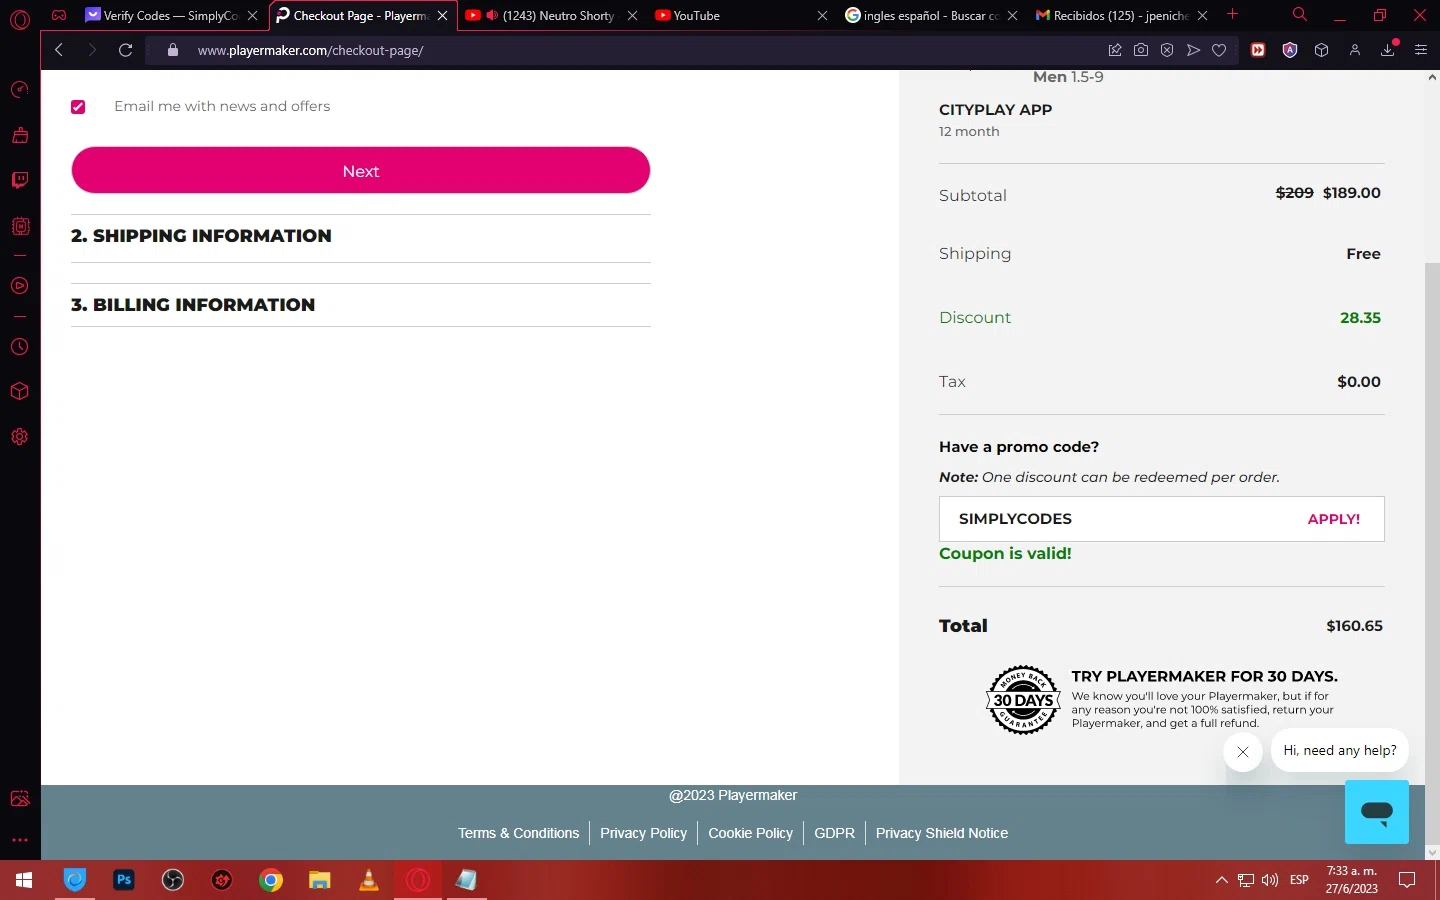This screenshot has width=1440, height=900.
Task: Open the sidebar three-dots more menu
Action: 20,840
